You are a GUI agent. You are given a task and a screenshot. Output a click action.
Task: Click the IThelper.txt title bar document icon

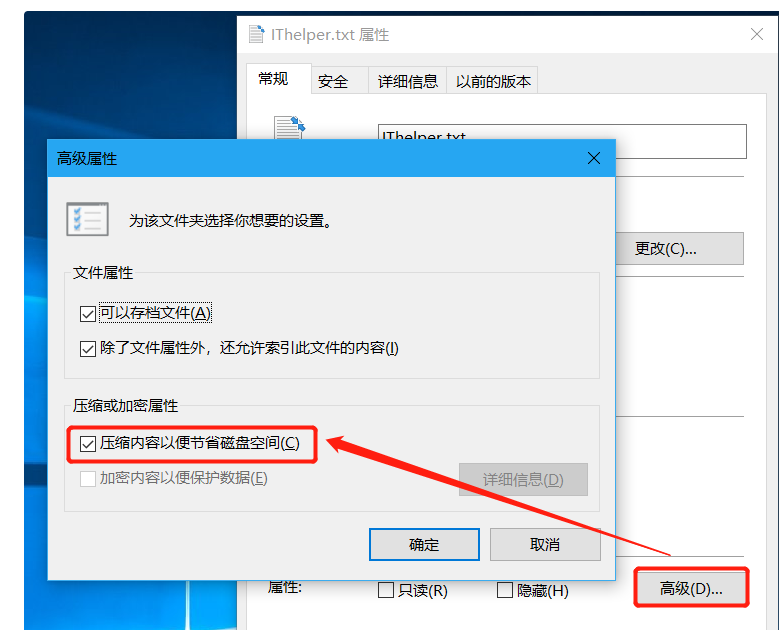[x=256, y=34]
